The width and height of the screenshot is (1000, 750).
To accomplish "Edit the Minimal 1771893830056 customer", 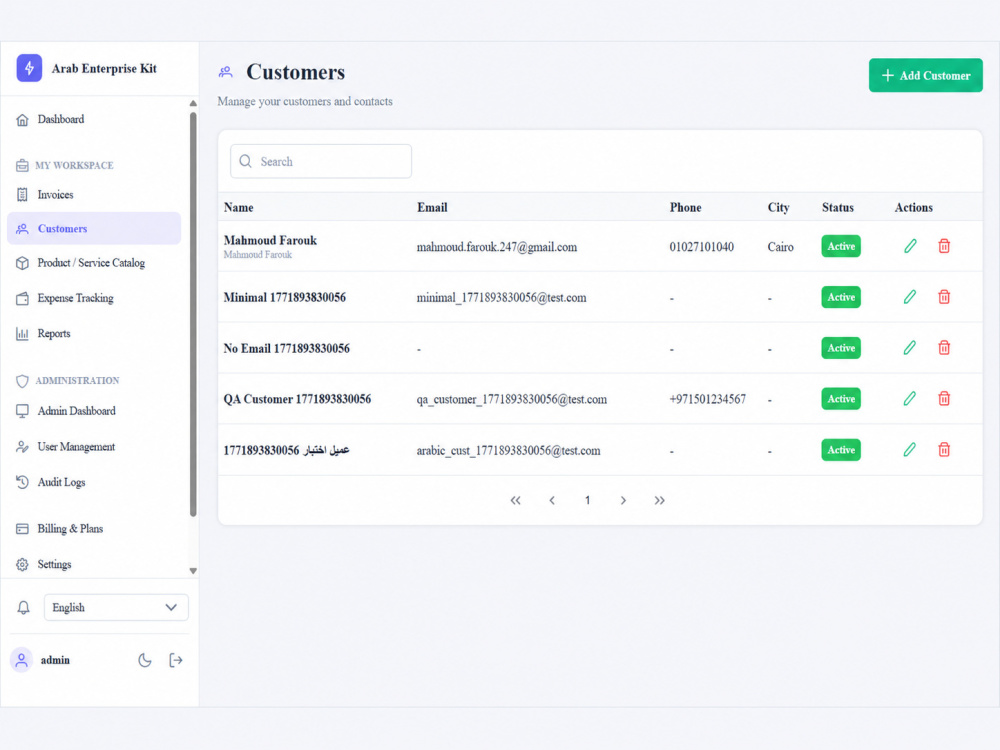I will [x=910, y=297].
